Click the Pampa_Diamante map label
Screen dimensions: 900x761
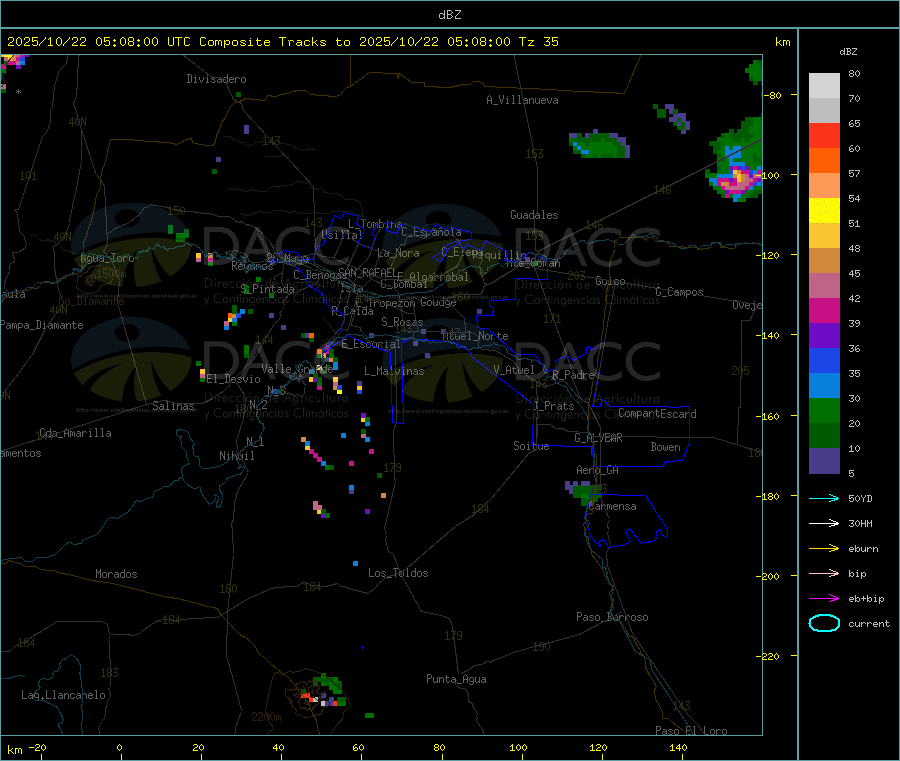click(42, 325)
